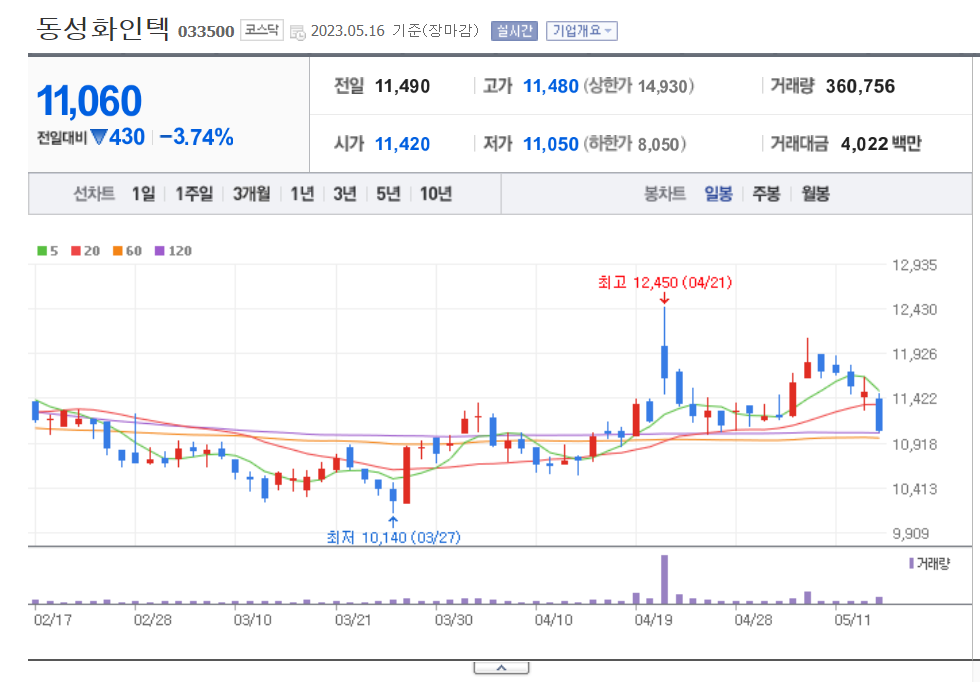Switch to the 1년 chart period

pos(302,194)
